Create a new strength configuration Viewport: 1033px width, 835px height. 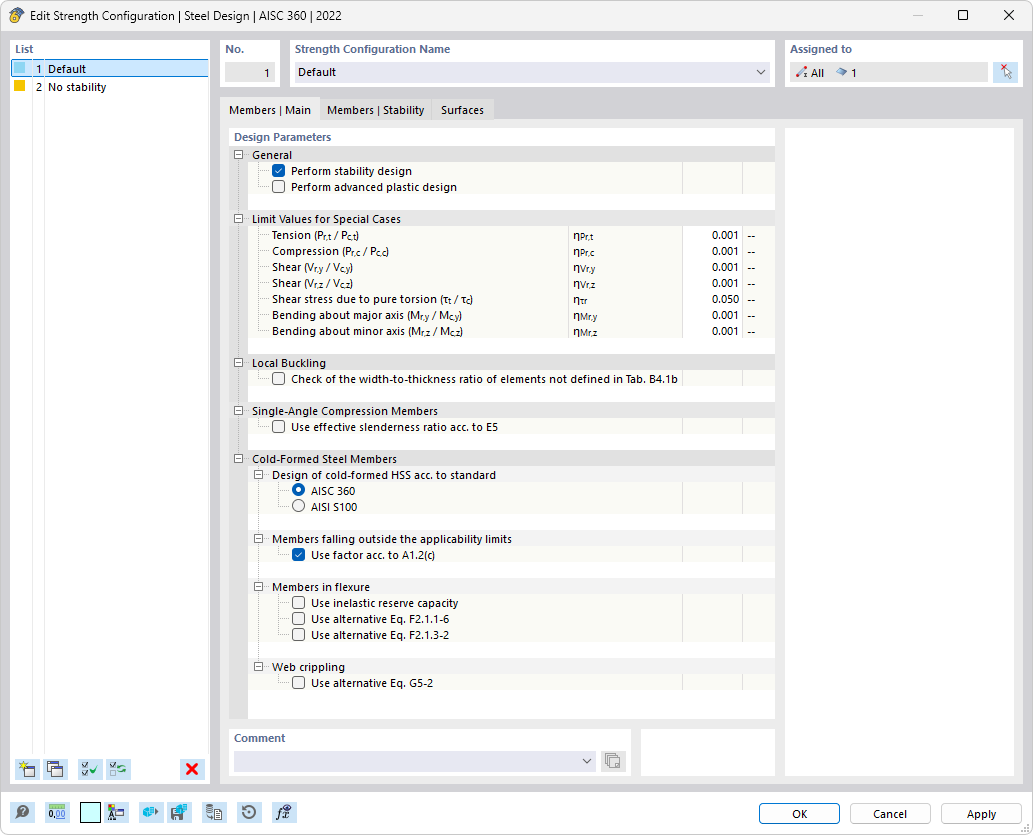click(25, 769)
